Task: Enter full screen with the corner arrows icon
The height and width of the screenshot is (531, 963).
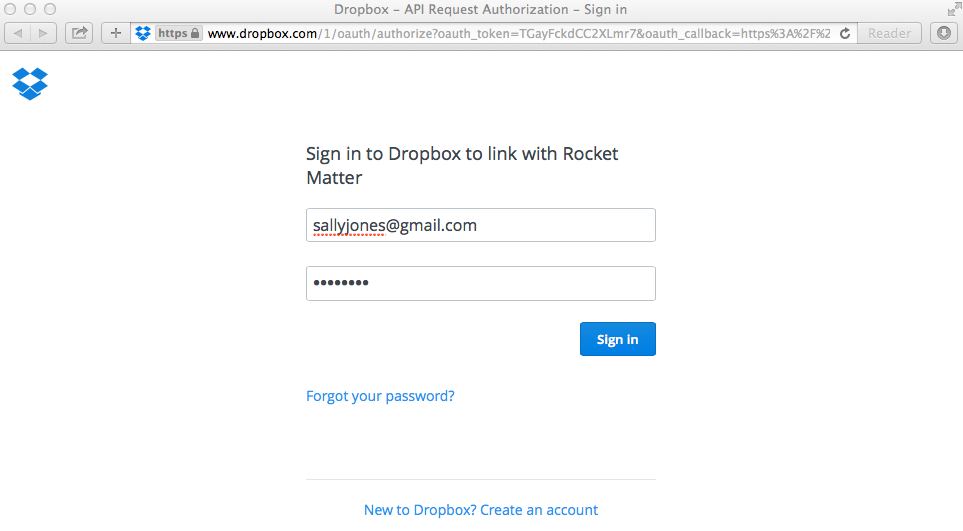Action: click(x=951, y=9)
